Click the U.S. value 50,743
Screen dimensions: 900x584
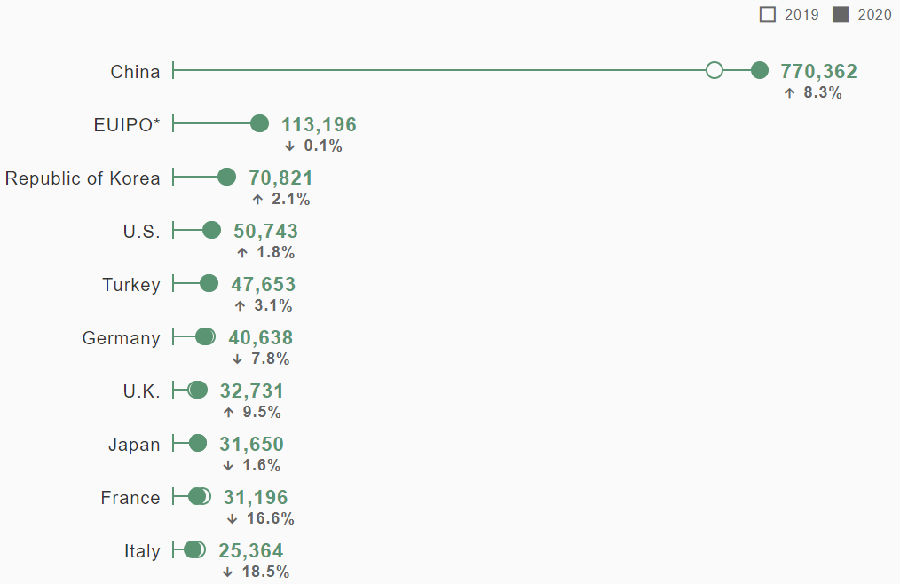(265, 231)
